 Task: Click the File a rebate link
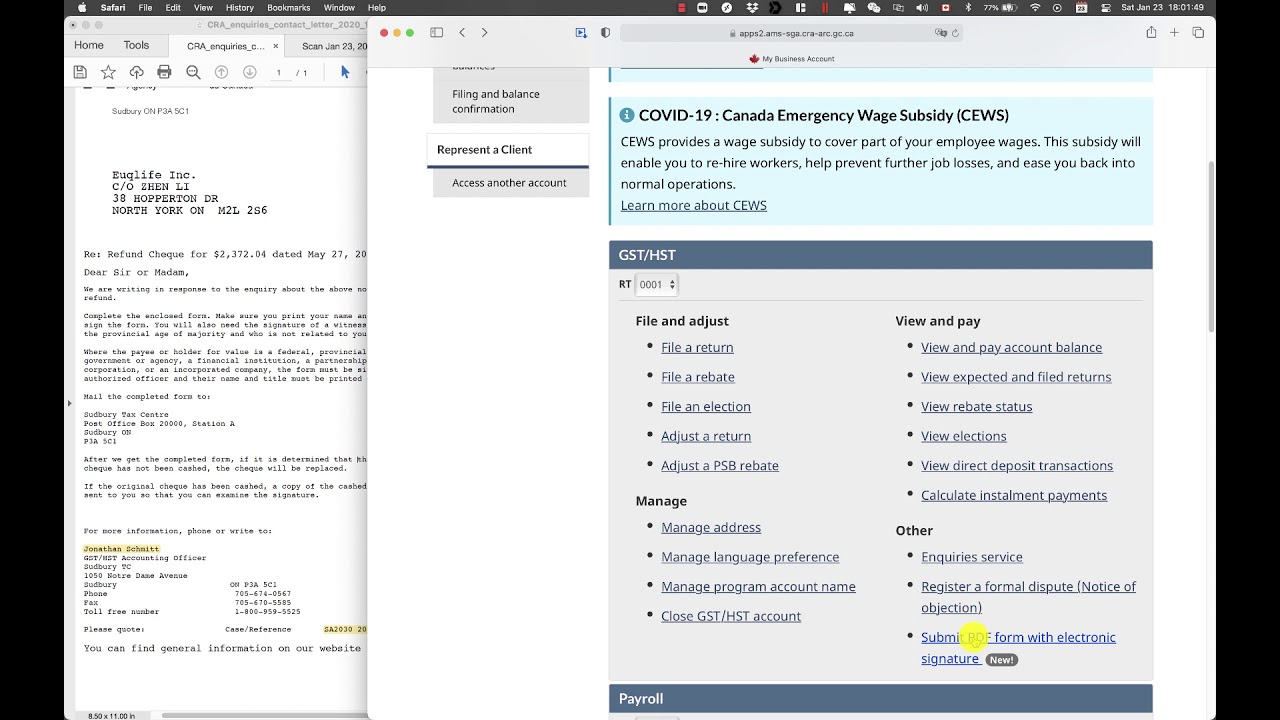coord(698,377)
